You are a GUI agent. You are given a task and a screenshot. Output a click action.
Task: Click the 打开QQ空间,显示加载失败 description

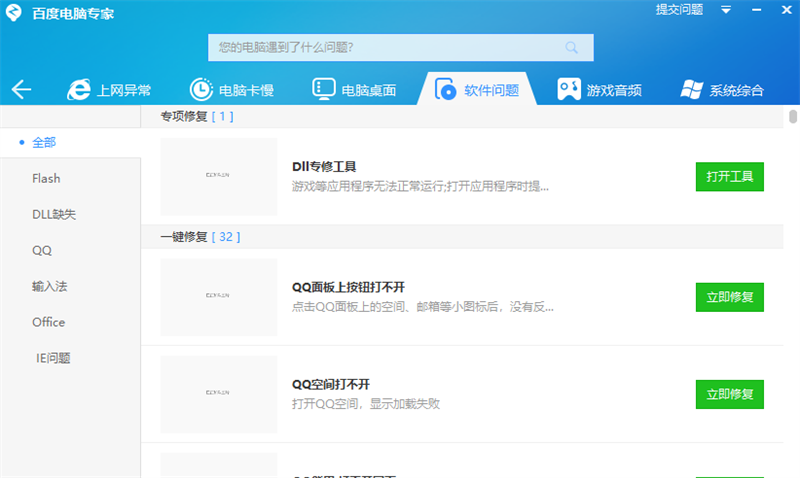point(365,404)
